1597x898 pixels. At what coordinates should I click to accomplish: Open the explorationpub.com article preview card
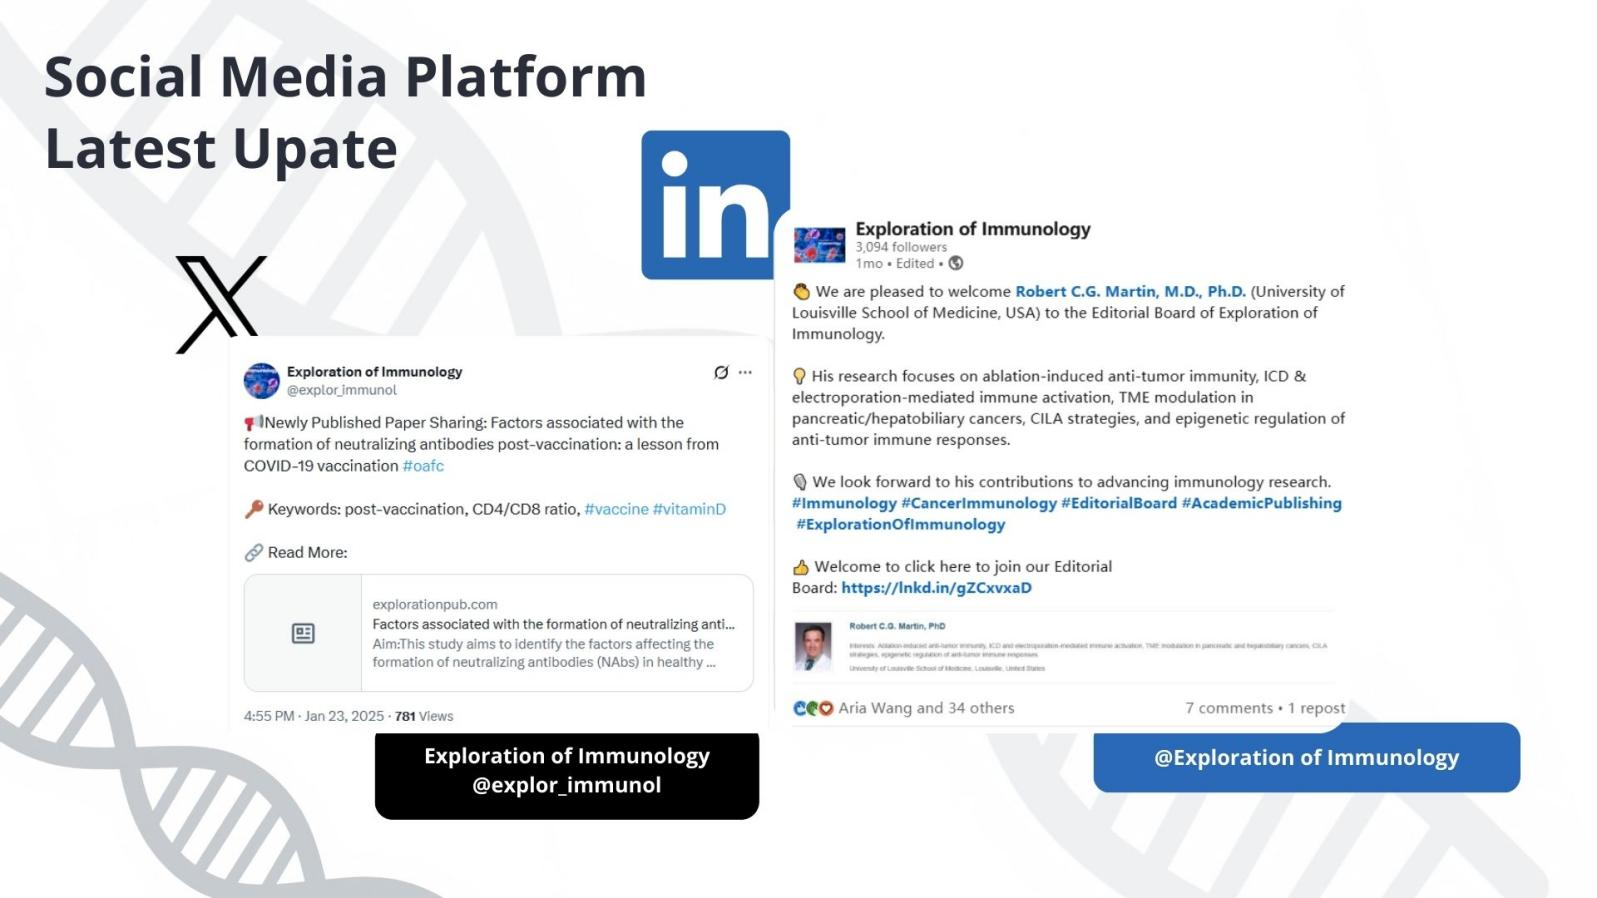(555, 633)
